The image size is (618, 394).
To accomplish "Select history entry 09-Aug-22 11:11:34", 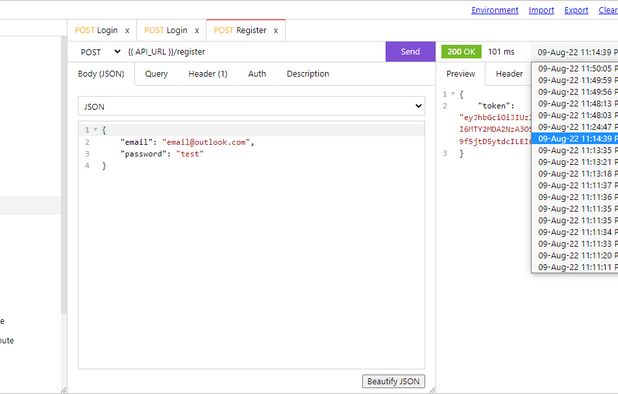I will 575,232.
